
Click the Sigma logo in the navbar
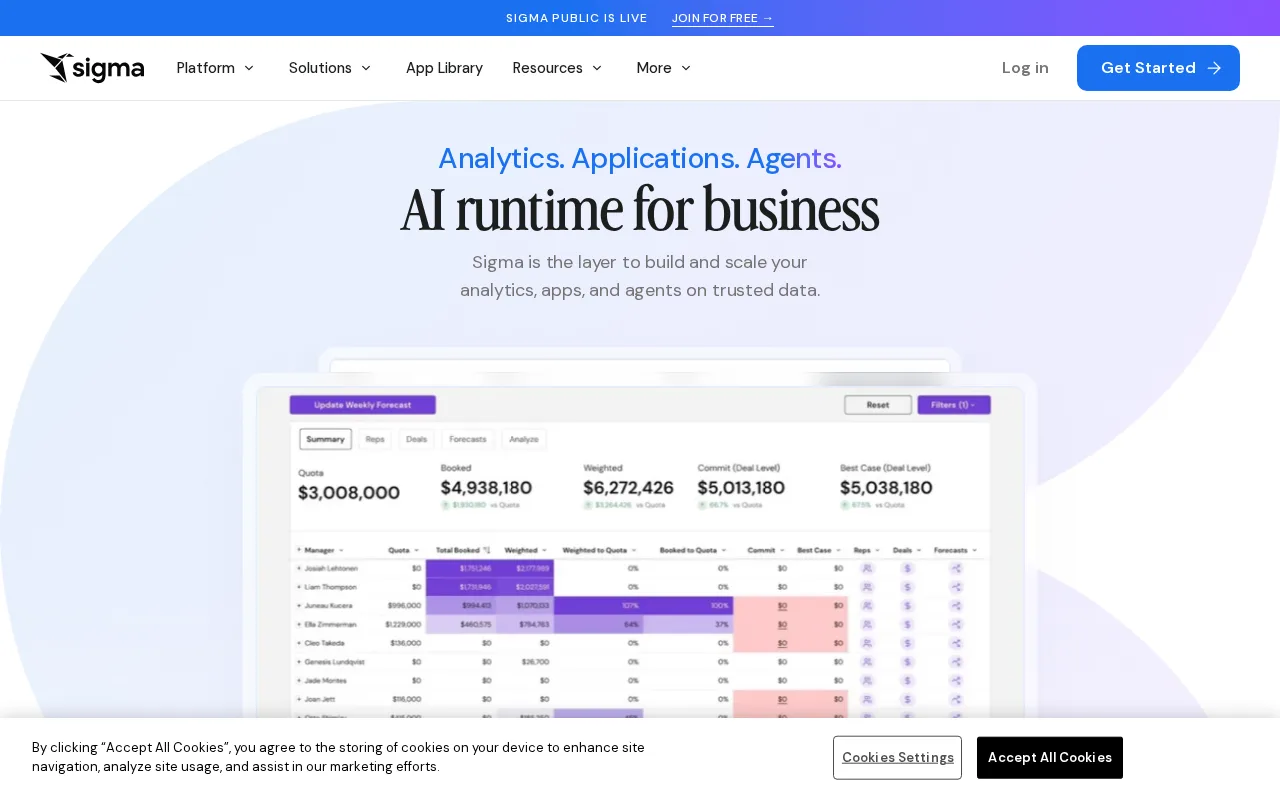pyautogui.click(x=92, y=68)
